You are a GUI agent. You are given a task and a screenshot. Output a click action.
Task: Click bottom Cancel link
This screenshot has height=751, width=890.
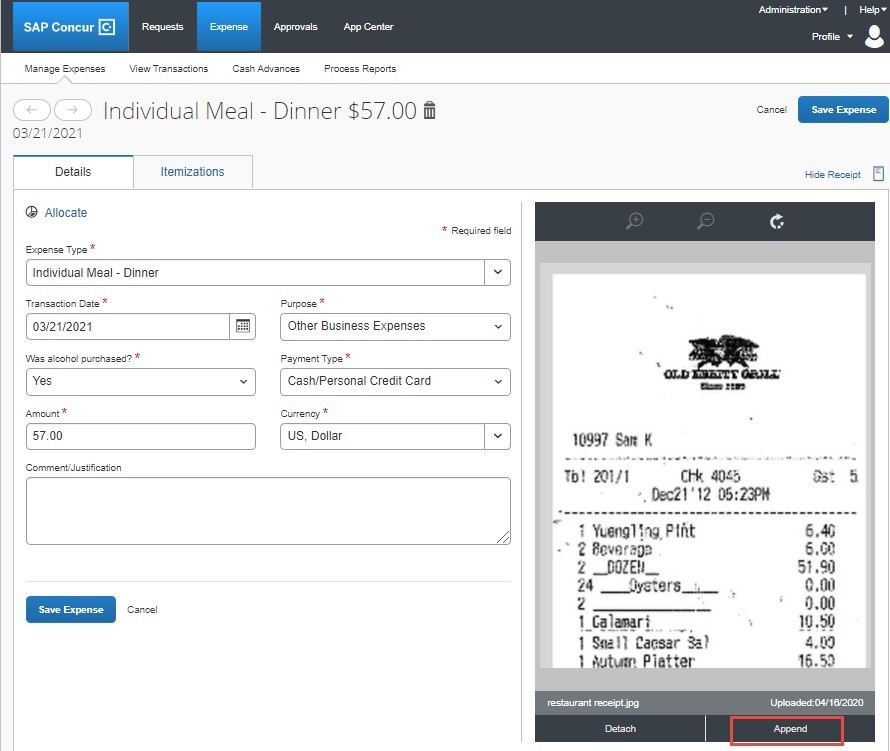tap(142, 609)
